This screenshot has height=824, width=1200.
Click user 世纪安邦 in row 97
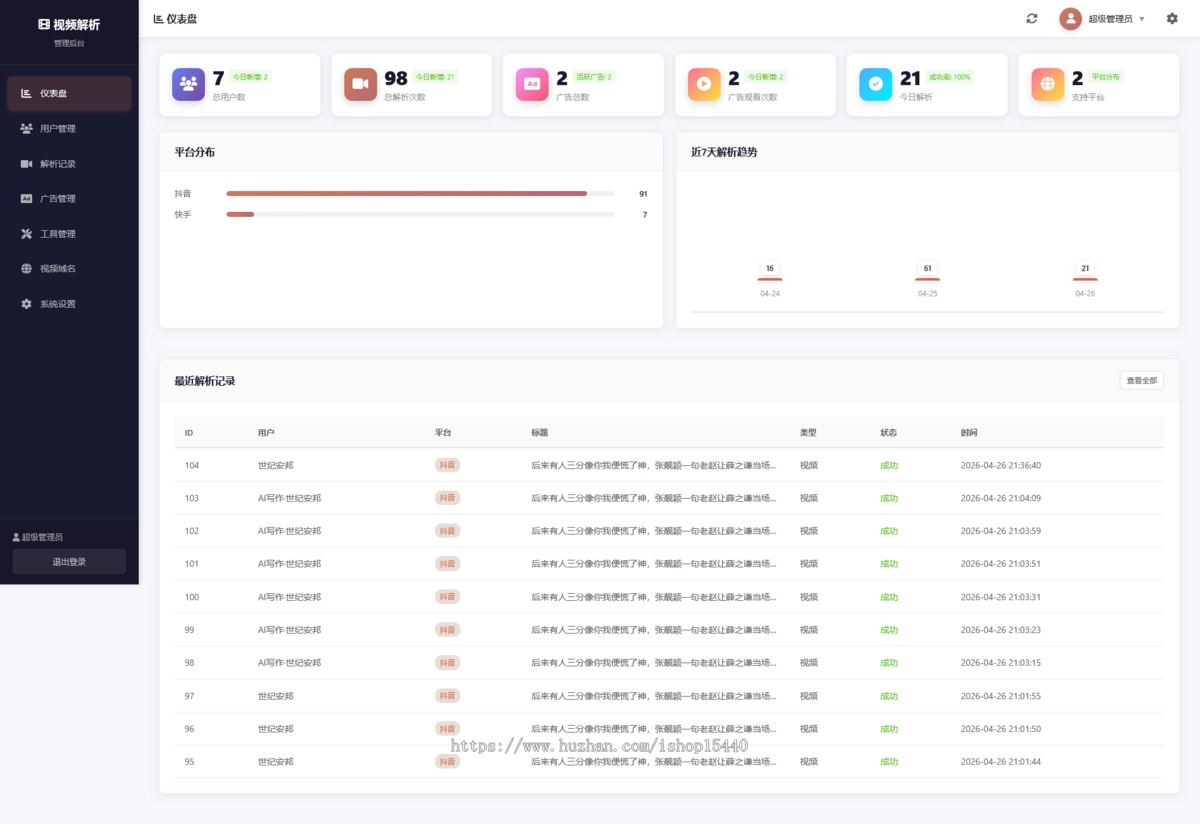coord(275,696)
